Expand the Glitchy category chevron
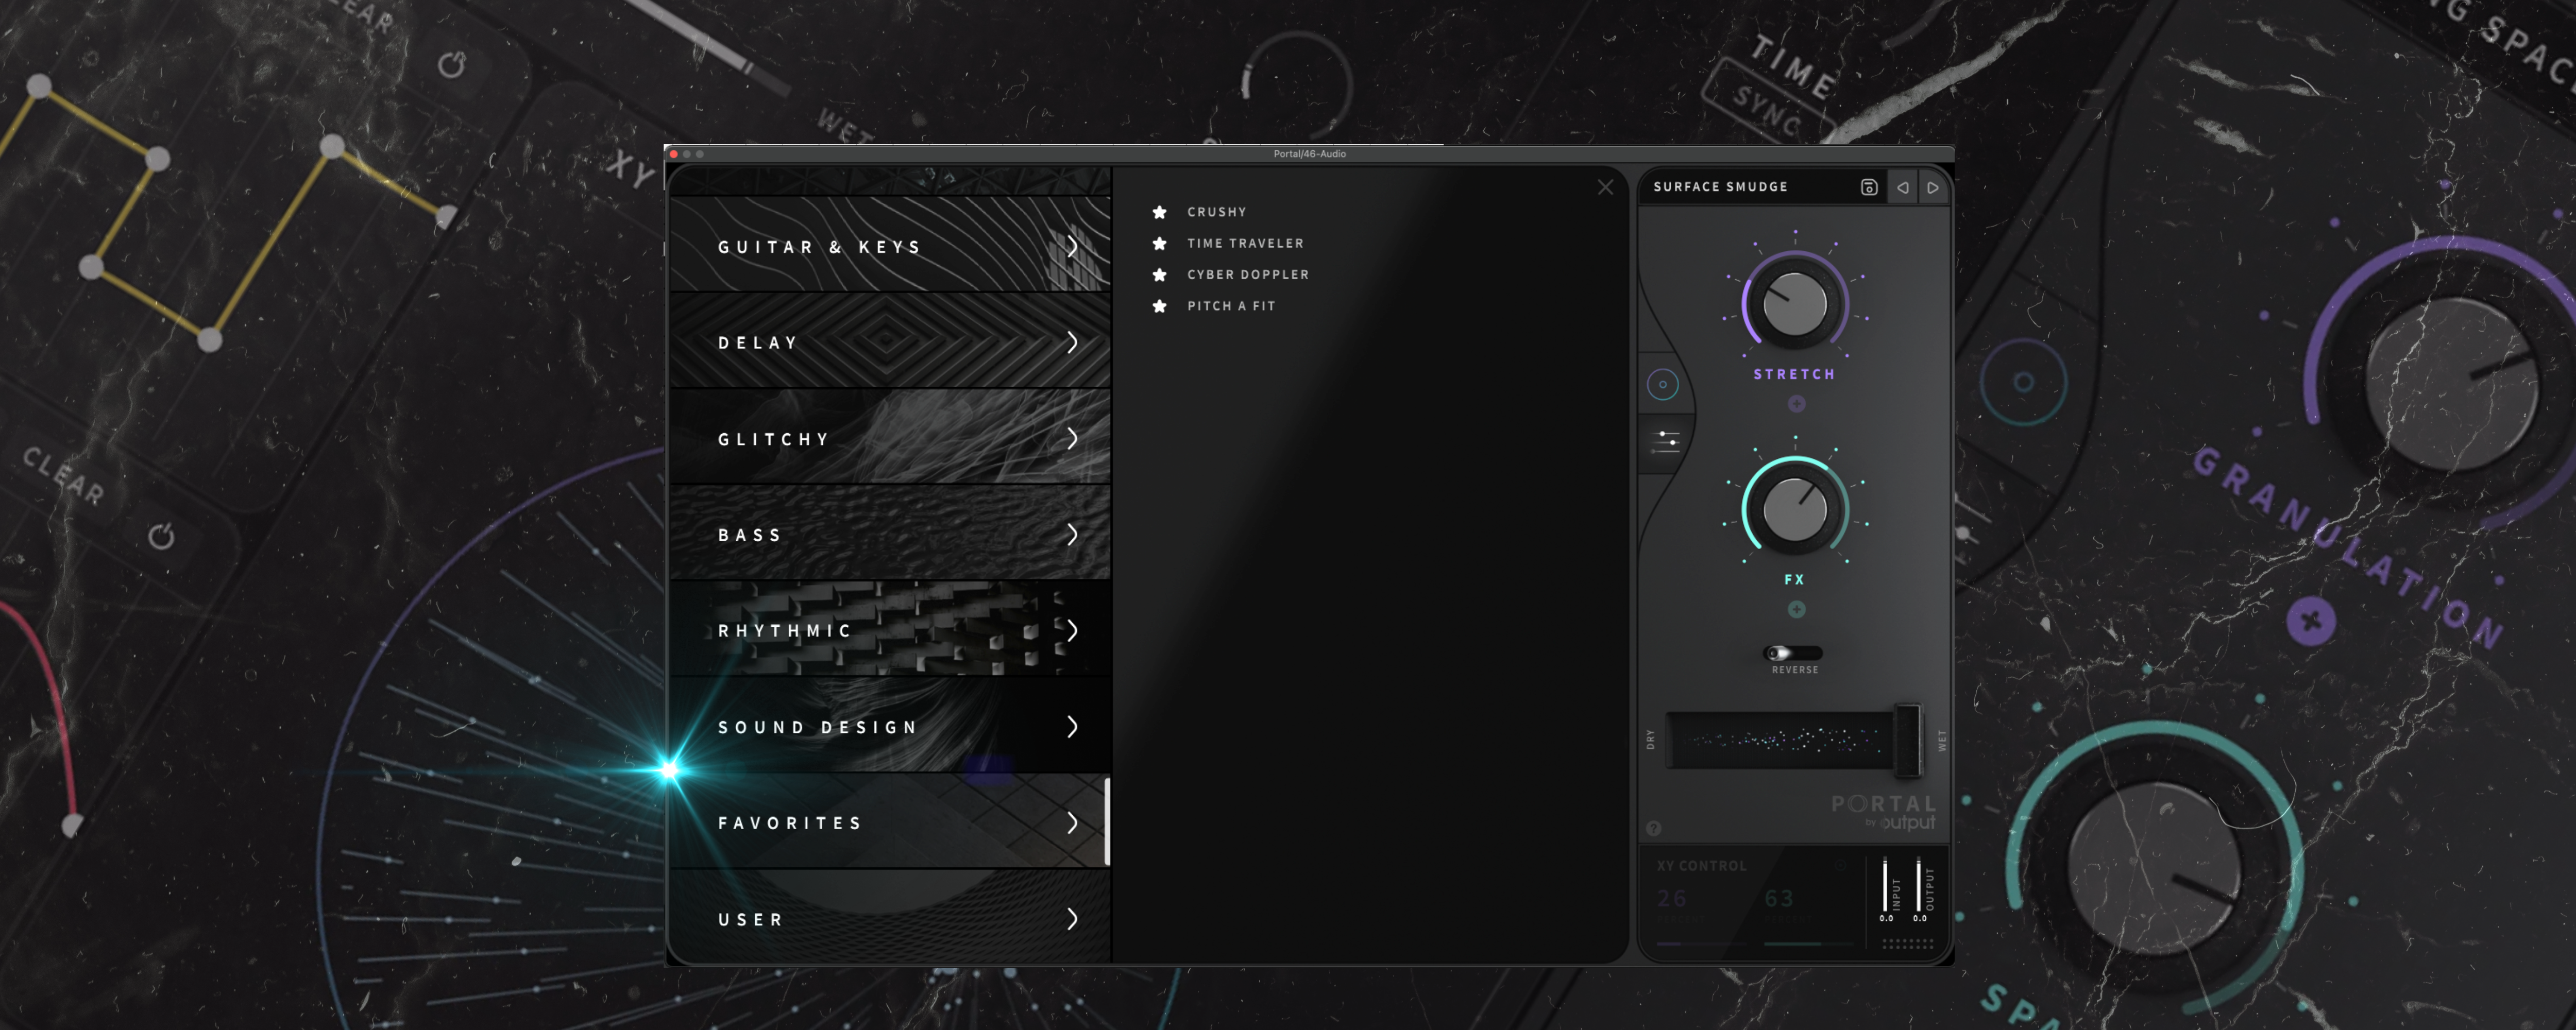Viewport: 2576px width, 1030px height. [1072, 438]
